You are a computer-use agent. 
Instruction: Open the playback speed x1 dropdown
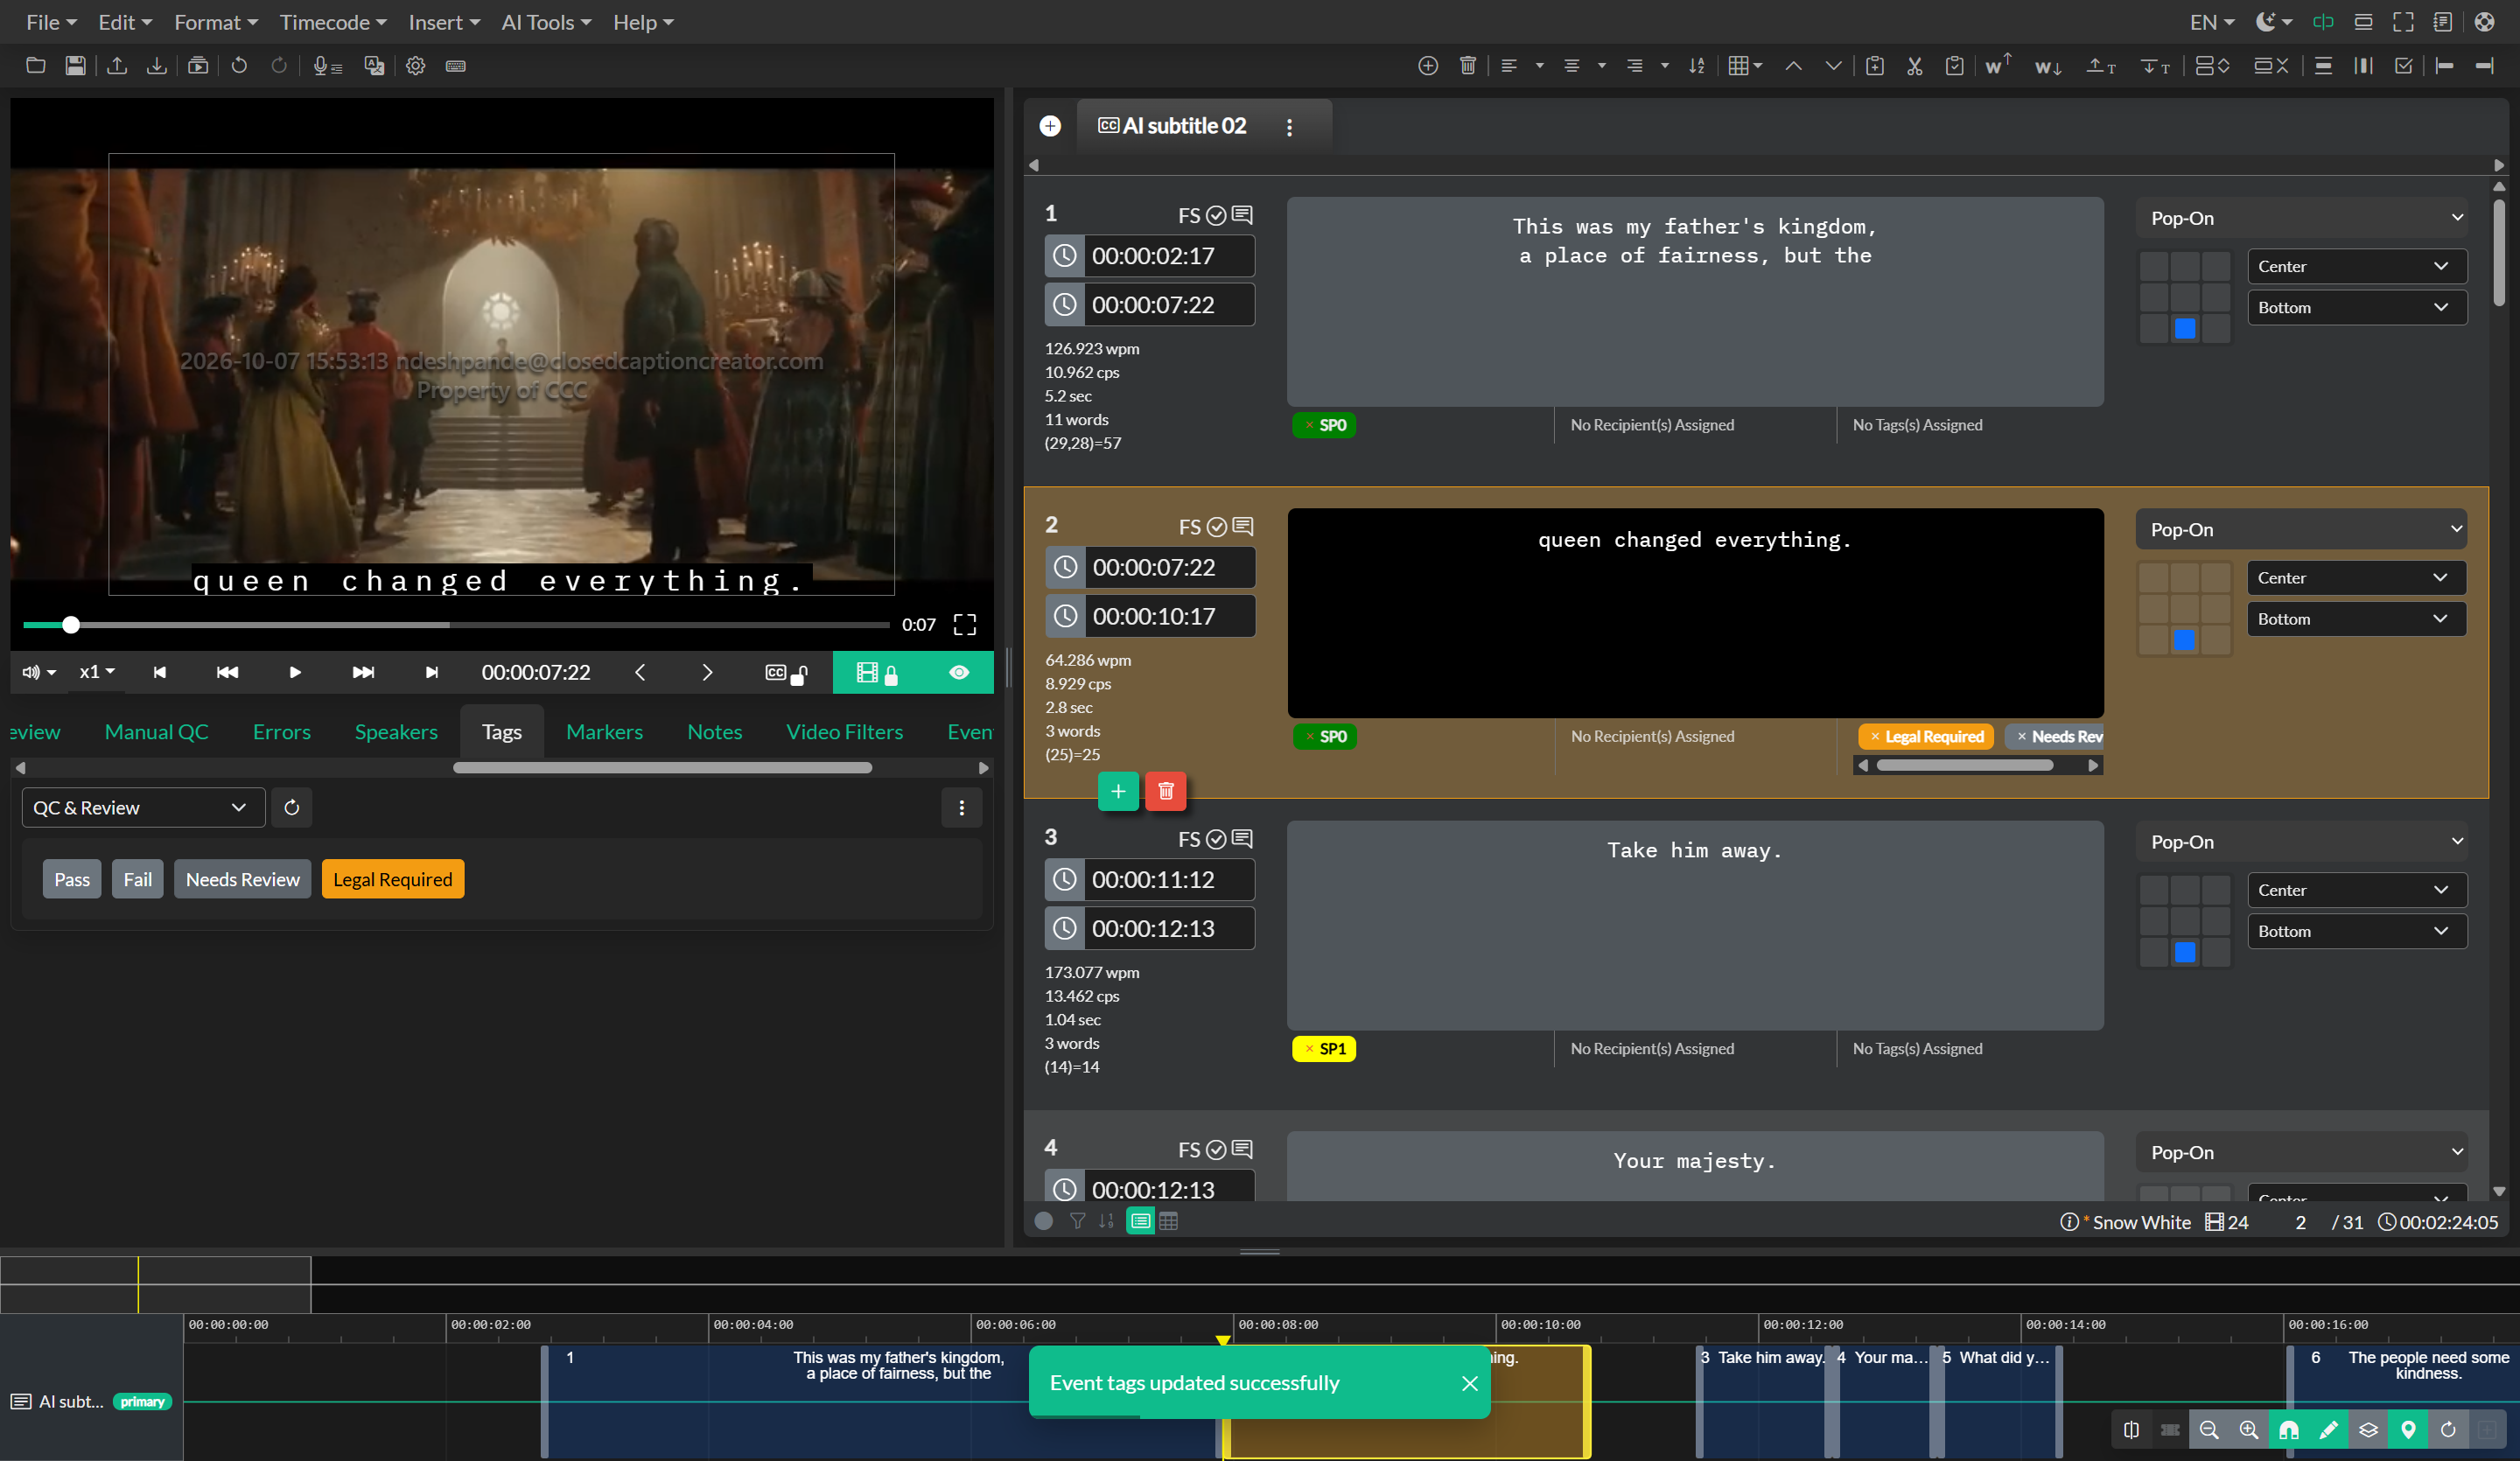[x=97, y=672]
